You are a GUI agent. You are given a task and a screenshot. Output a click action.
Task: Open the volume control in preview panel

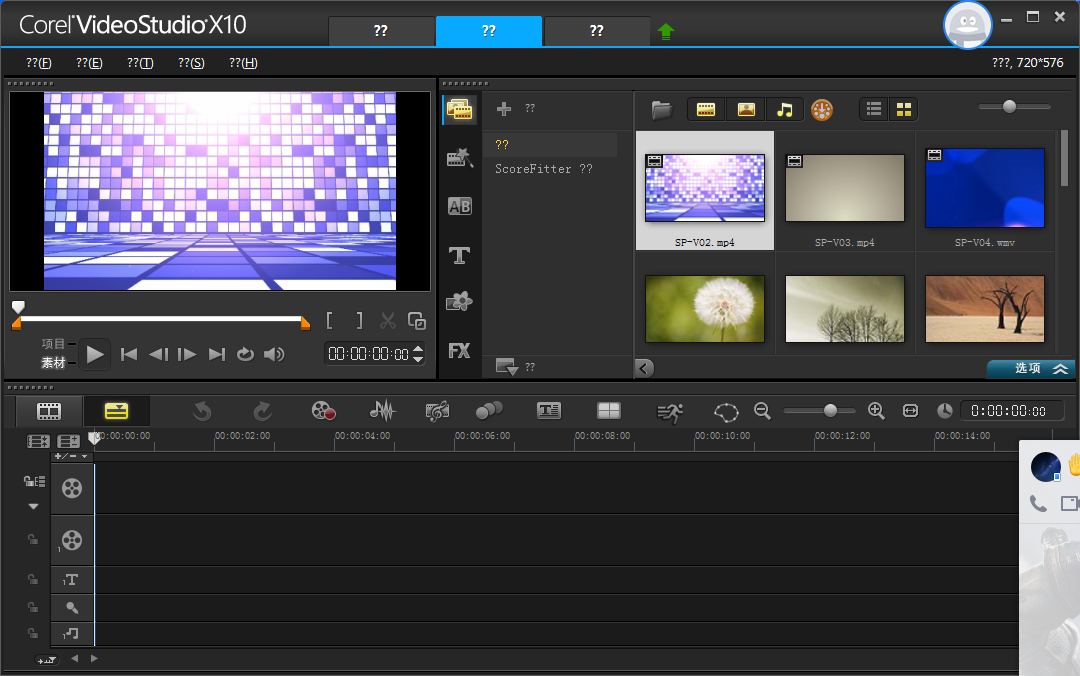[274, 354]
